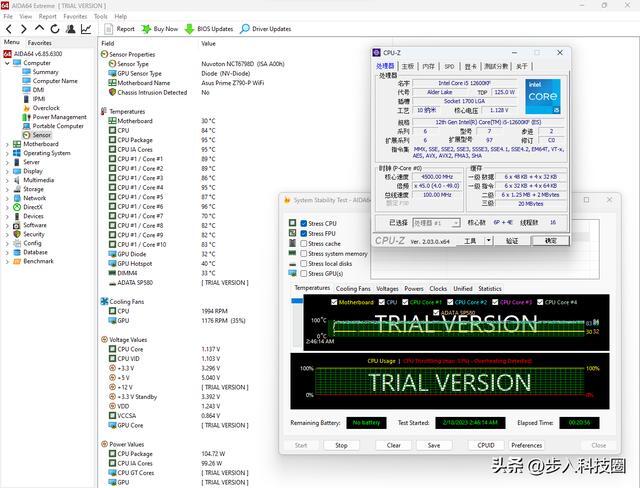Screen dimensions: 640x488
Task: Open the Report menu
Action: [47, 16]
